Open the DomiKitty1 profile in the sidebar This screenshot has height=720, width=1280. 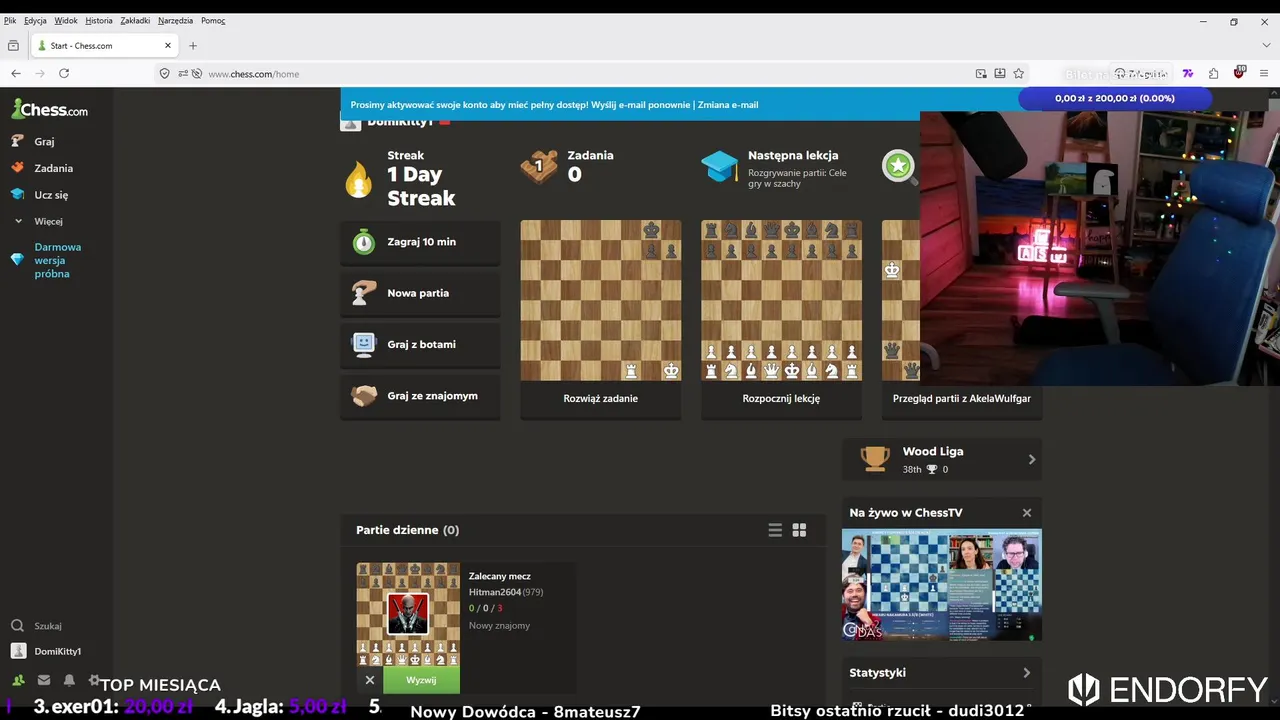57,651
